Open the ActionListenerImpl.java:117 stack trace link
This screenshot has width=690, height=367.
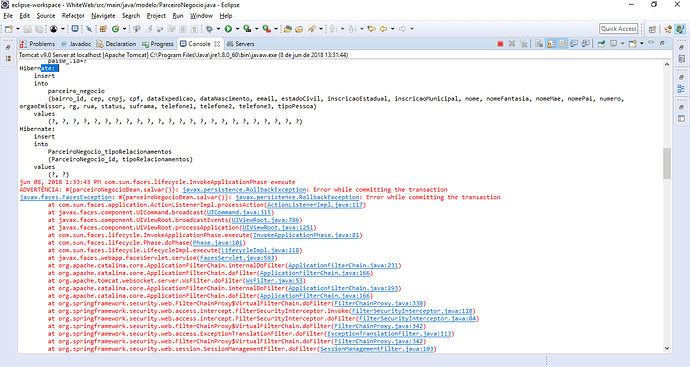(x=315, y=205)
